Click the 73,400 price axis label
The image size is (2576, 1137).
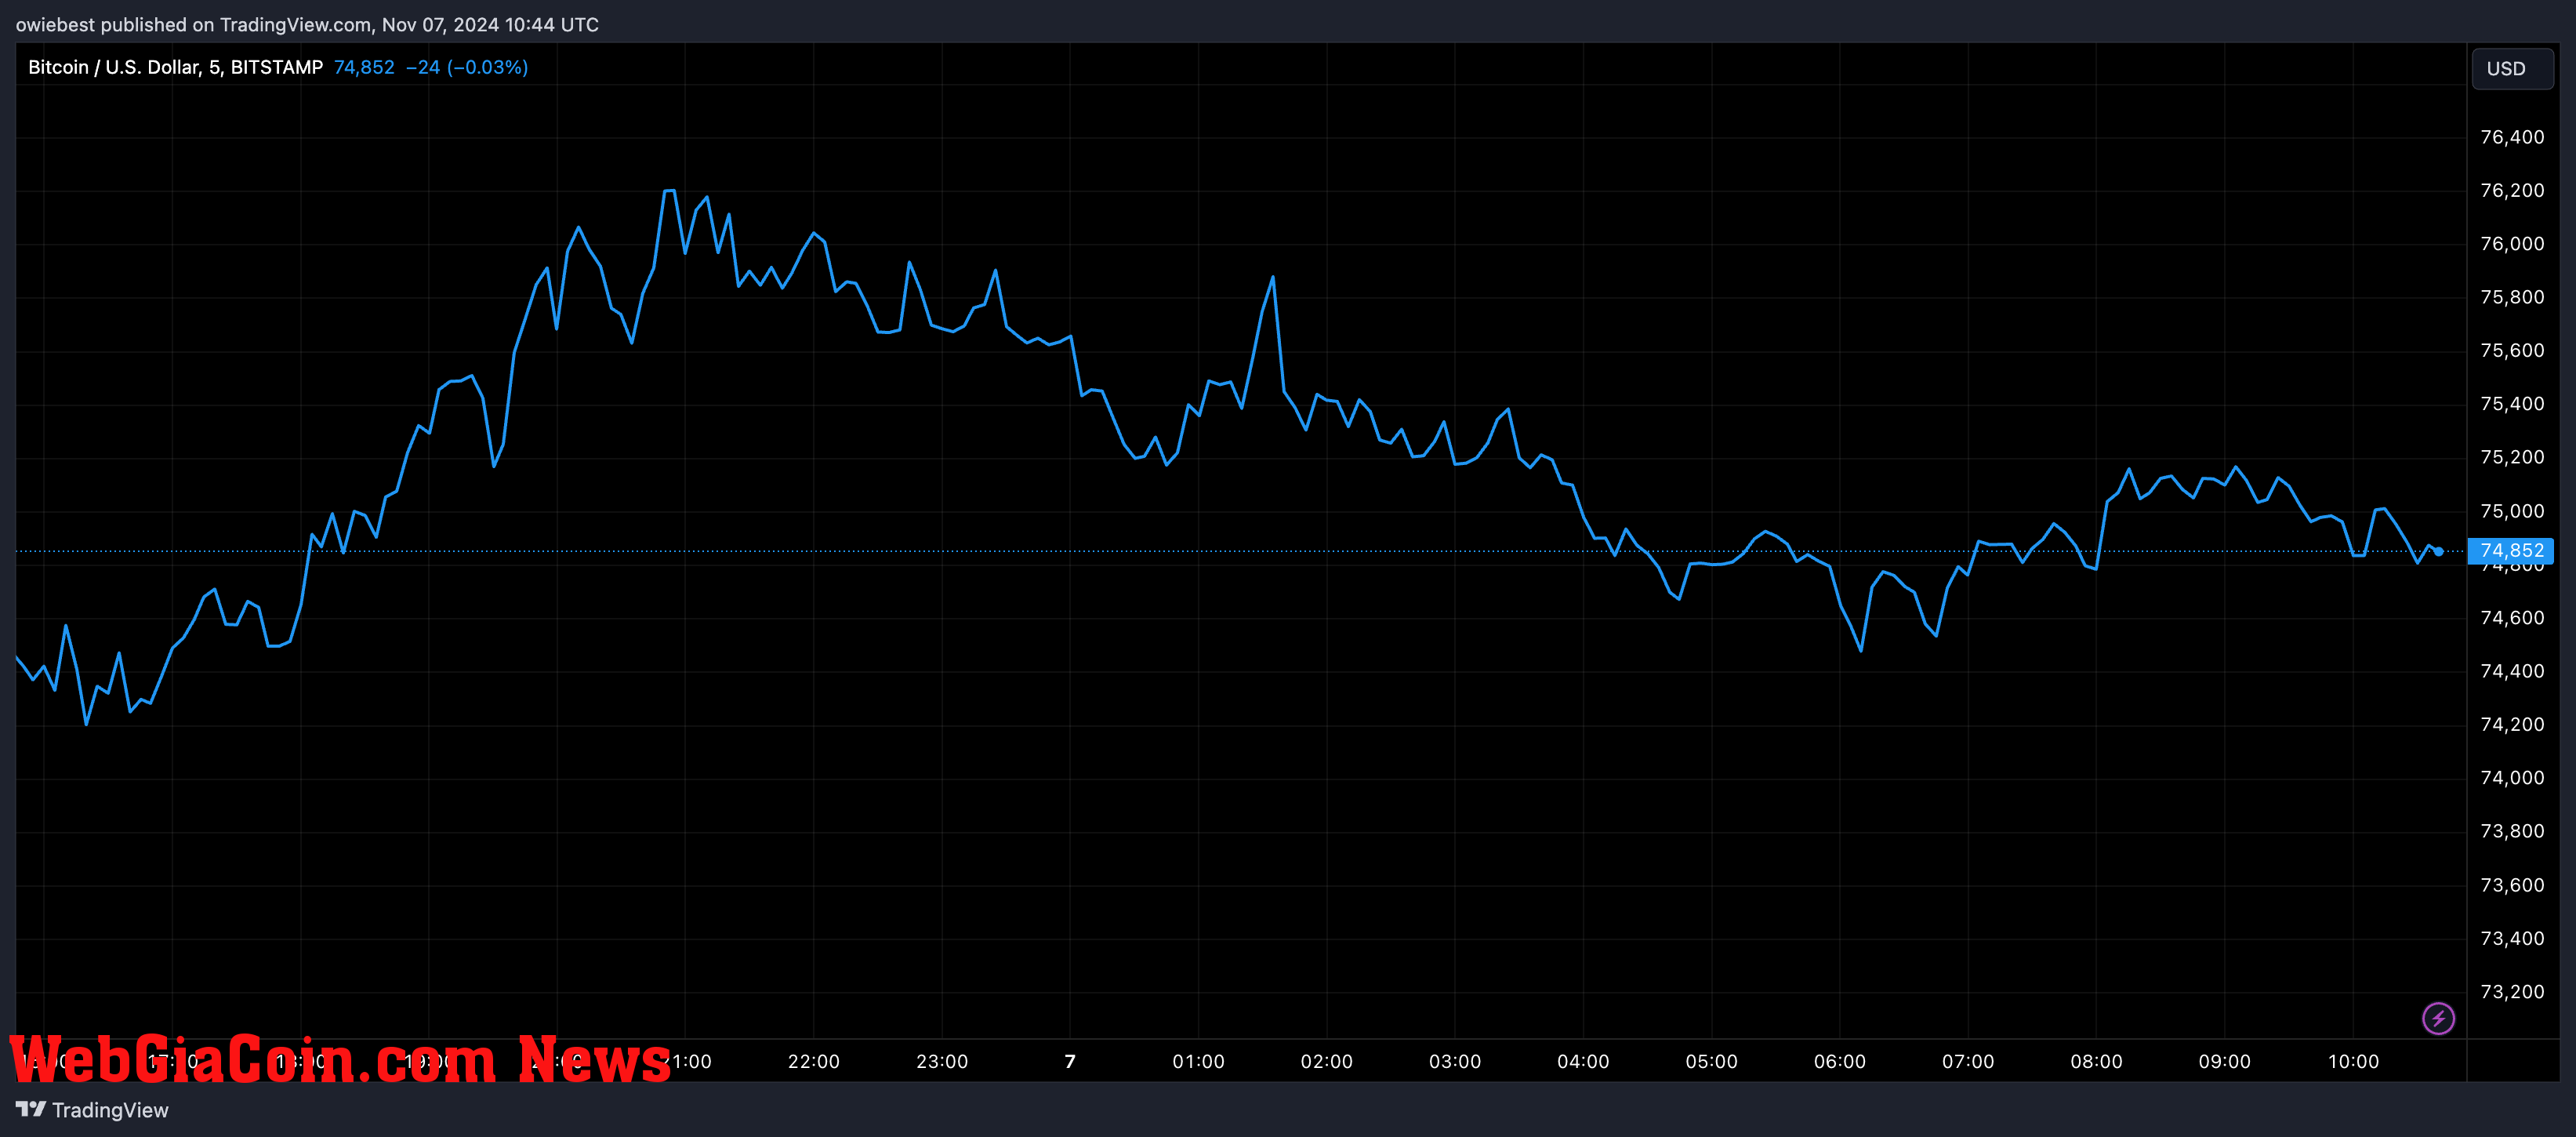[x=2512, y=938]
